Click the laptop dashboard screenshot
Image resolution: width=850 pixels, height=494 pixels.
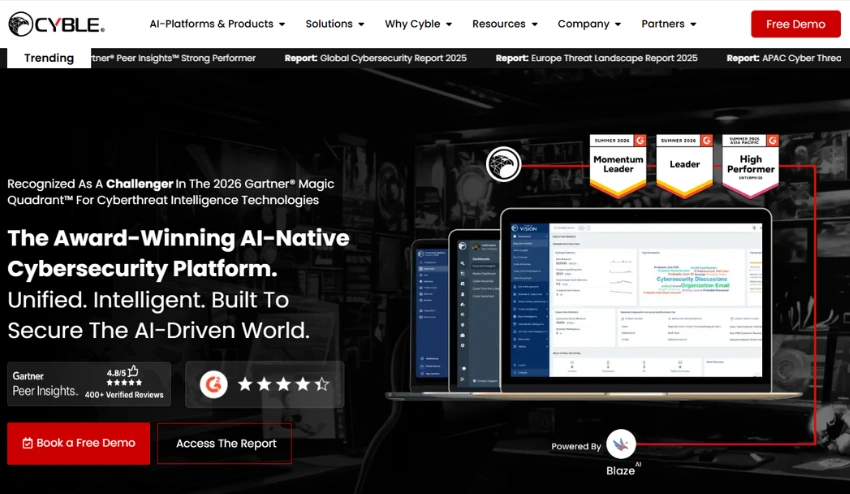636,300
